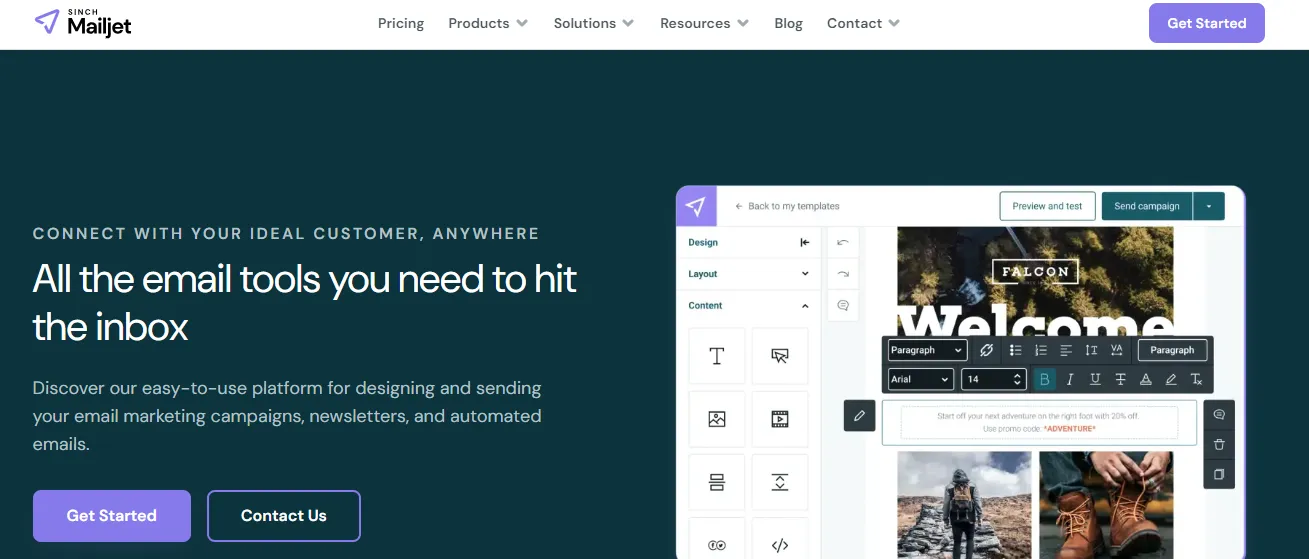Insert a bulleted list

[x=1015, y=350]
